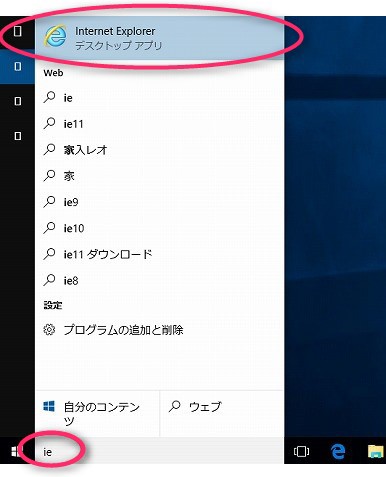This screenshot has height=477, width=386.
Task: Open "プログラムの追加と削除" settings result
Action: click(159, 330)
